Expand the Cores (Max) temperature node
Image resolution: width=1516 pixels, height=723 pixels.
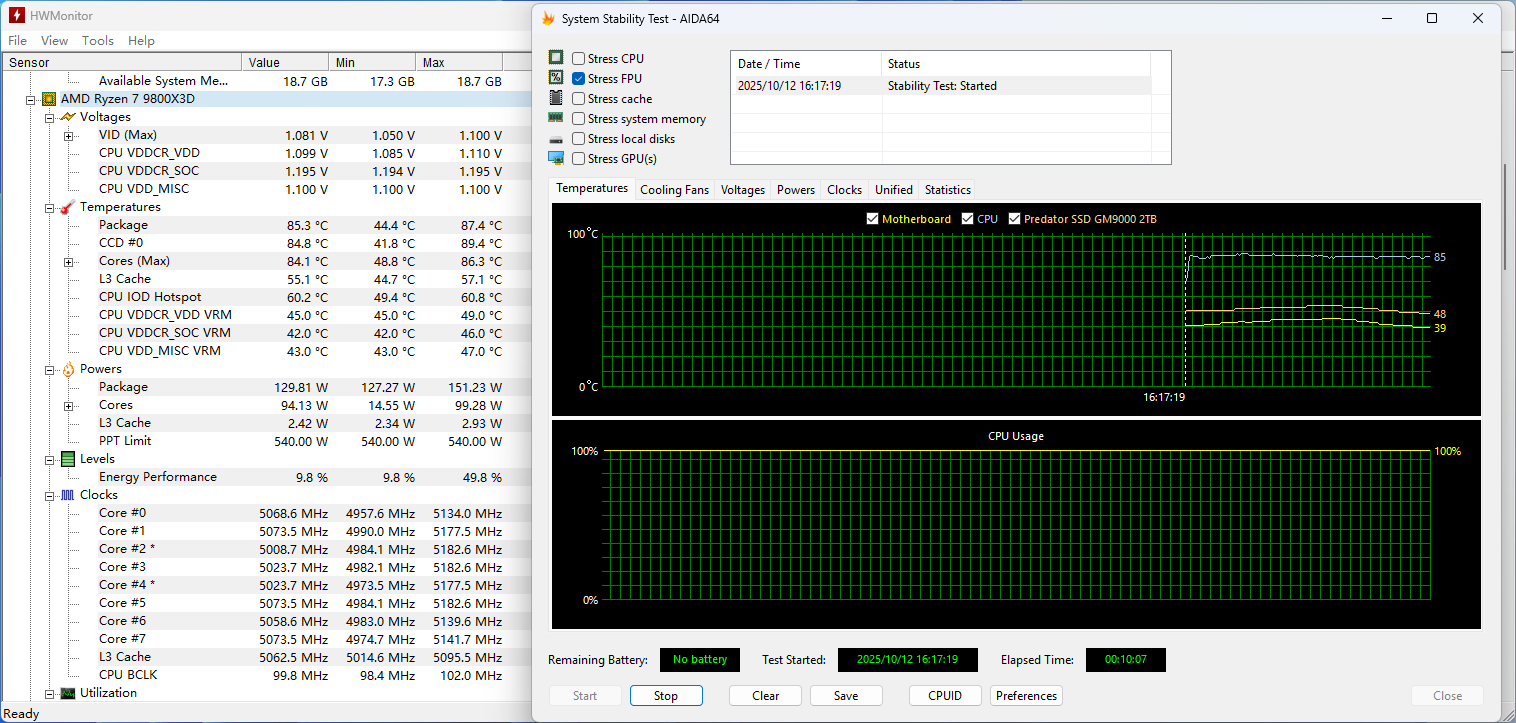[x=68, y=261]
